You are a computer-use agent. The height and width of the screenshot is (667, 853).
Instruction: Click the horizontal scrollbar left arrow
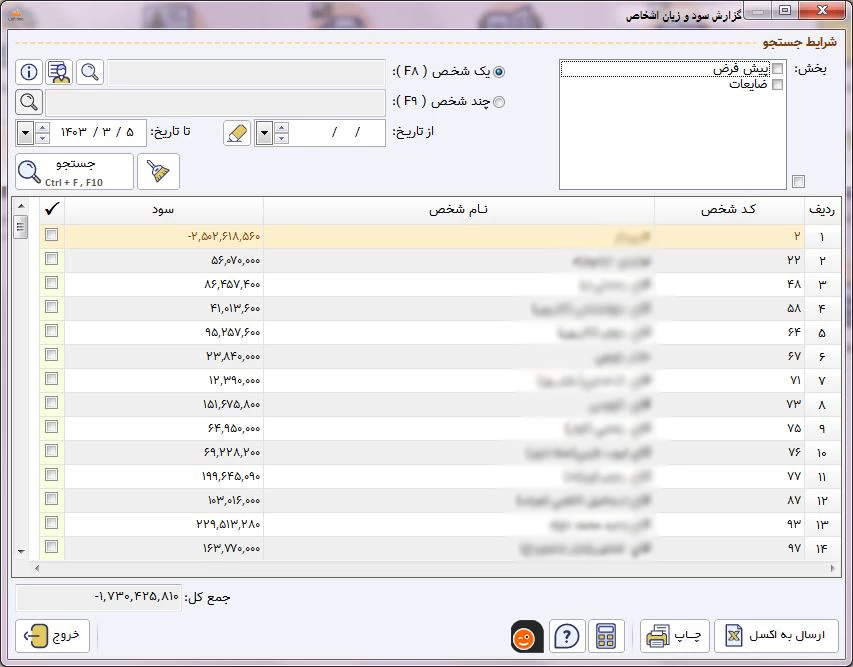tap(36, 569)
